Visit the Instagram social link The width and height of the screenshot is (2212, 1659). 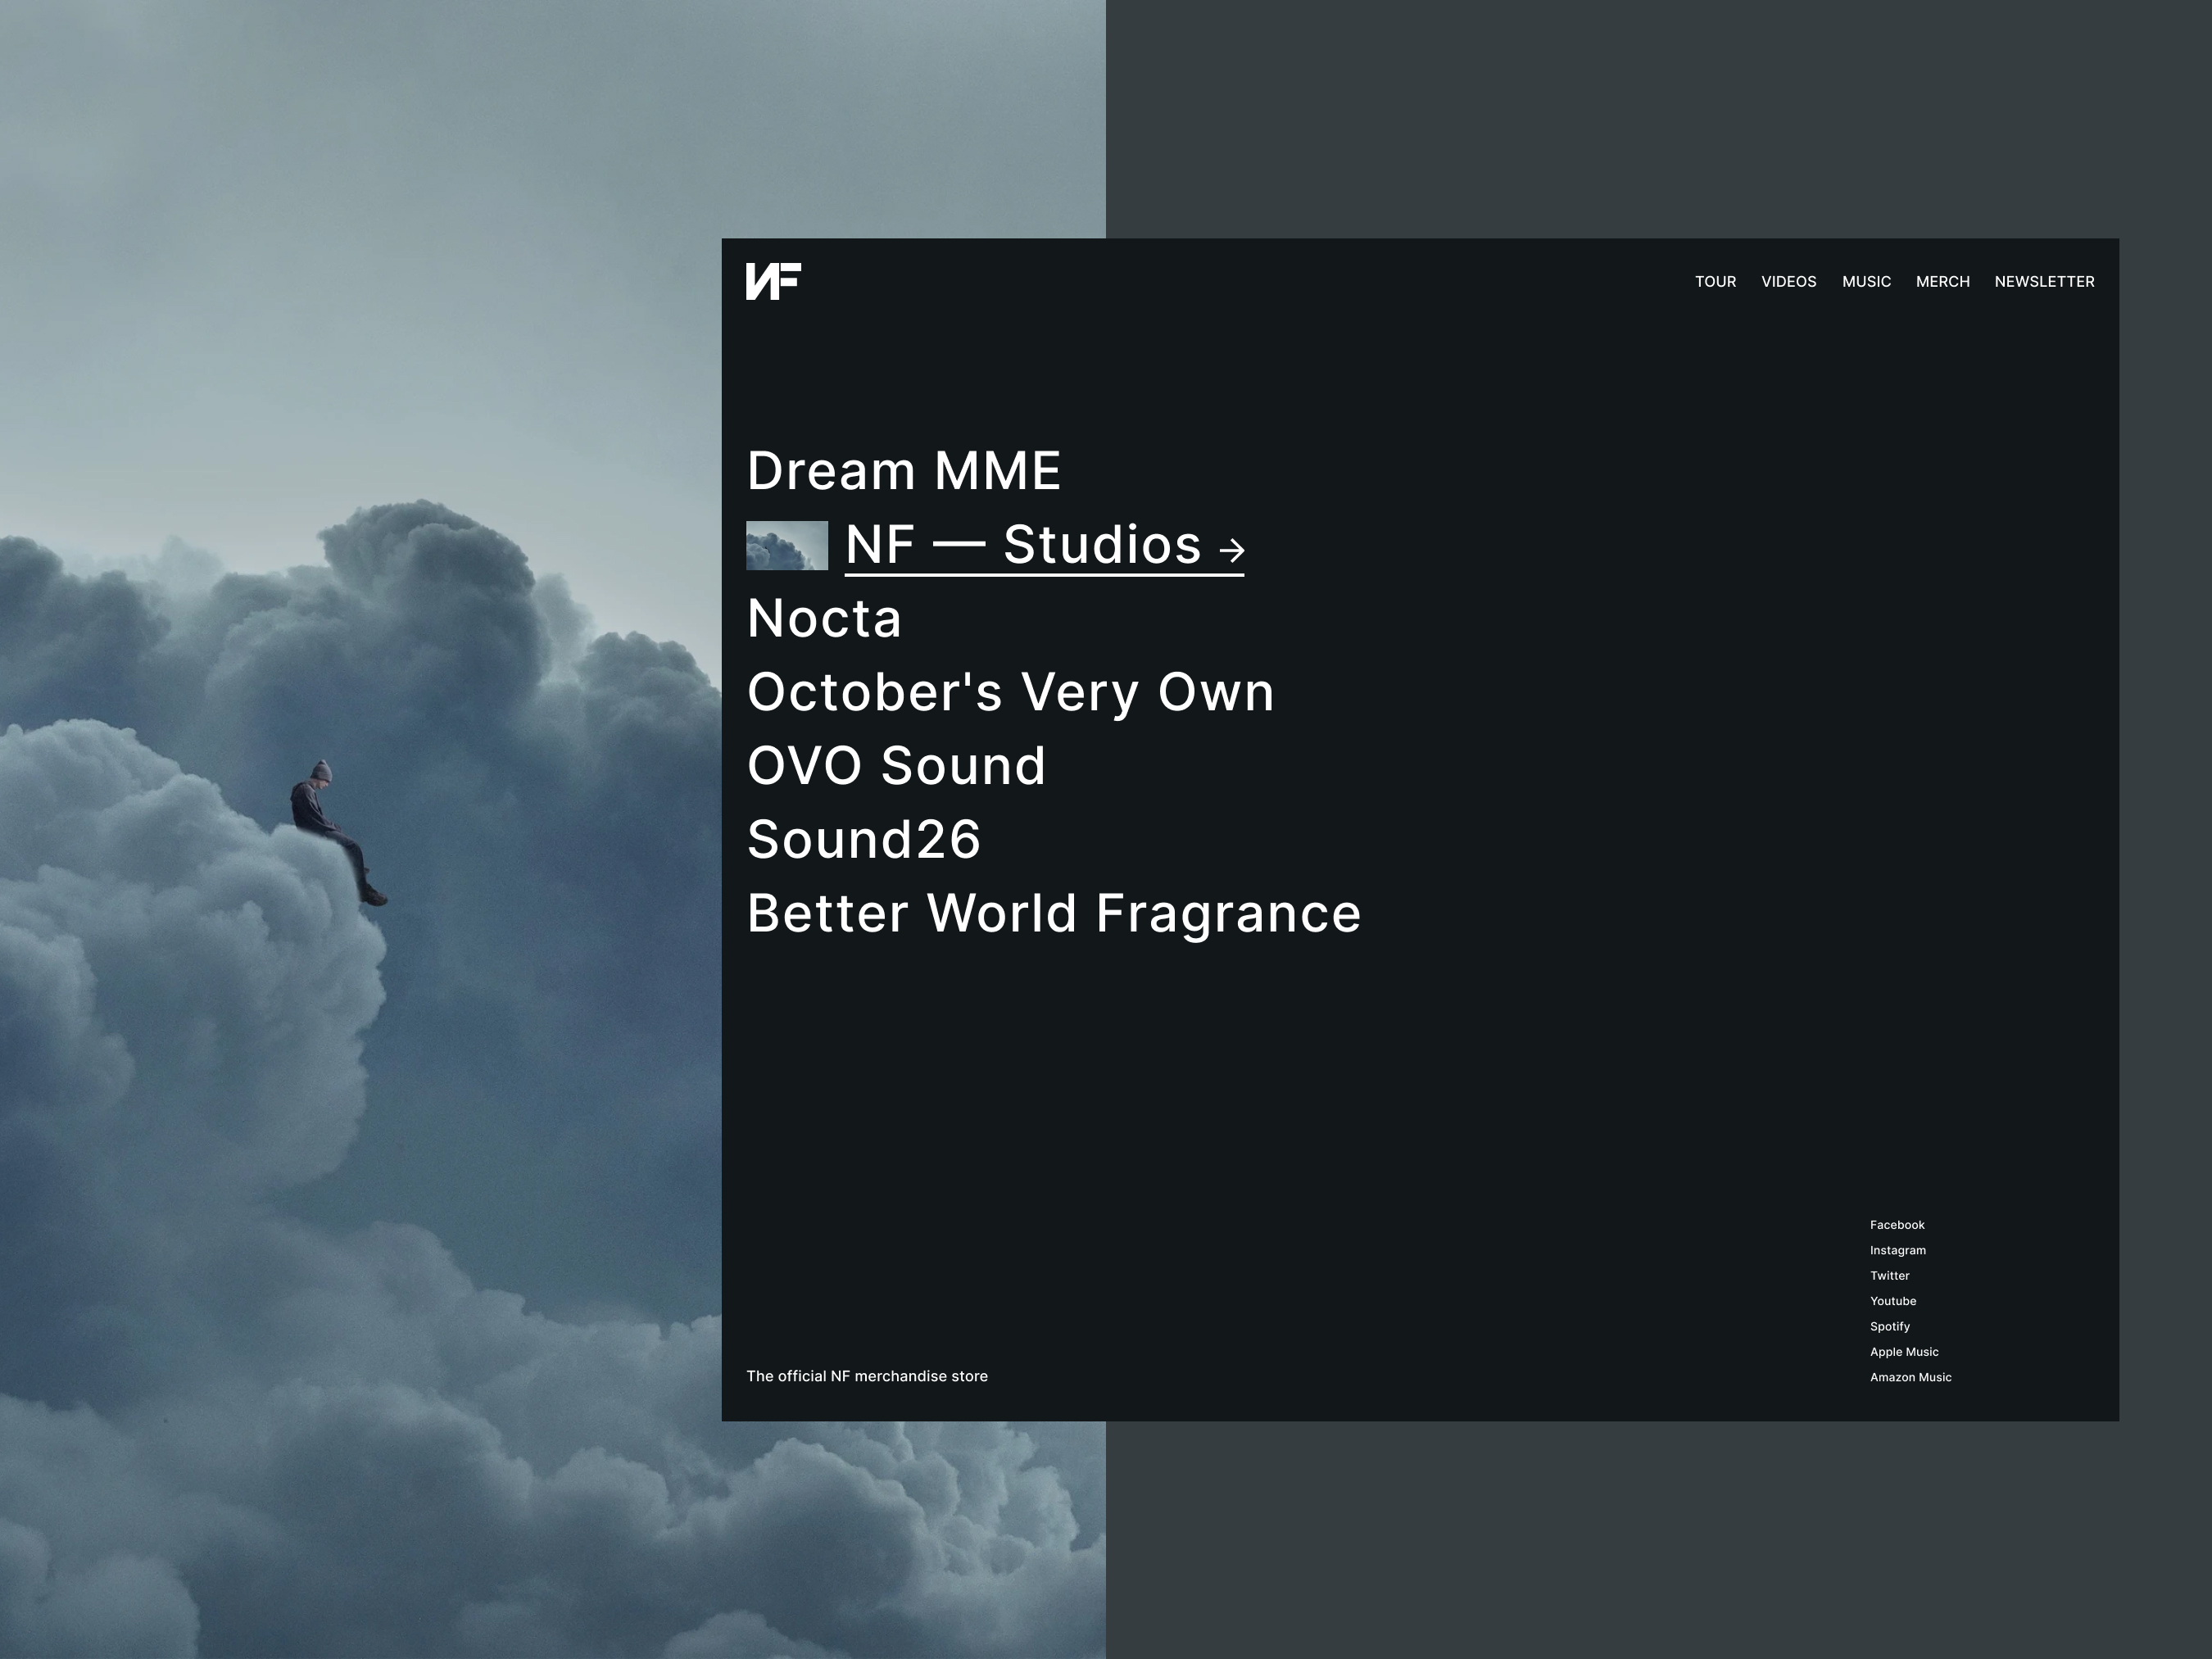1897,1250
